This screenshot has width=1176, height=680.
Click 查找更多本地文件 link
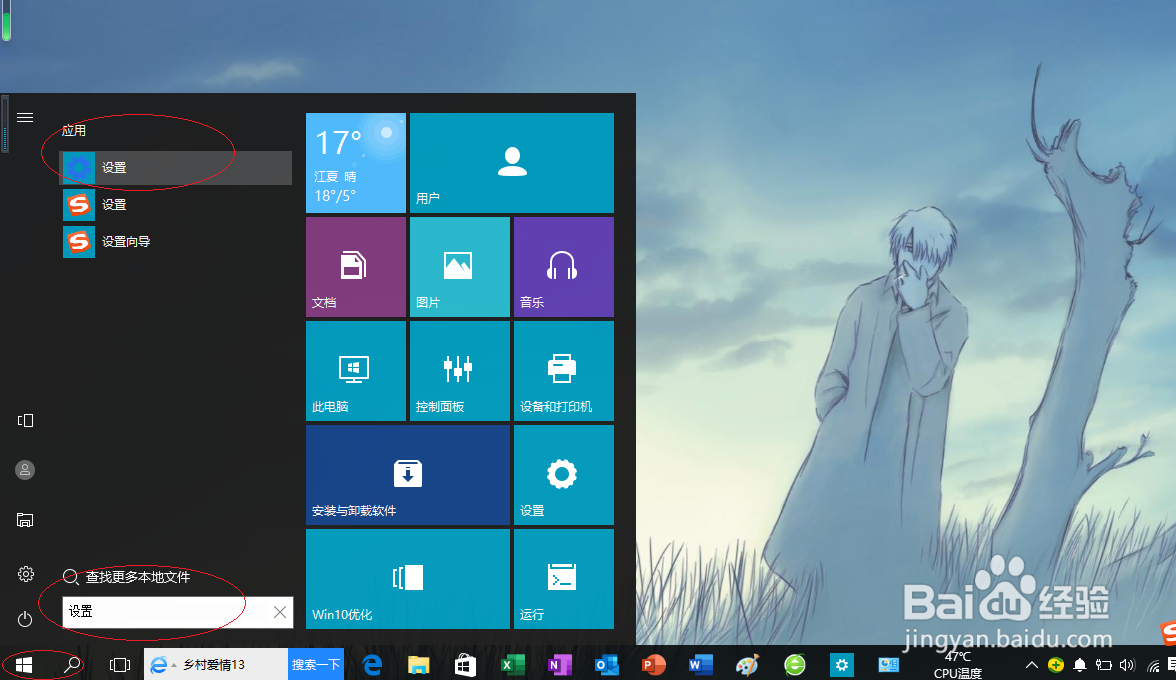click(x=137, y=577)
